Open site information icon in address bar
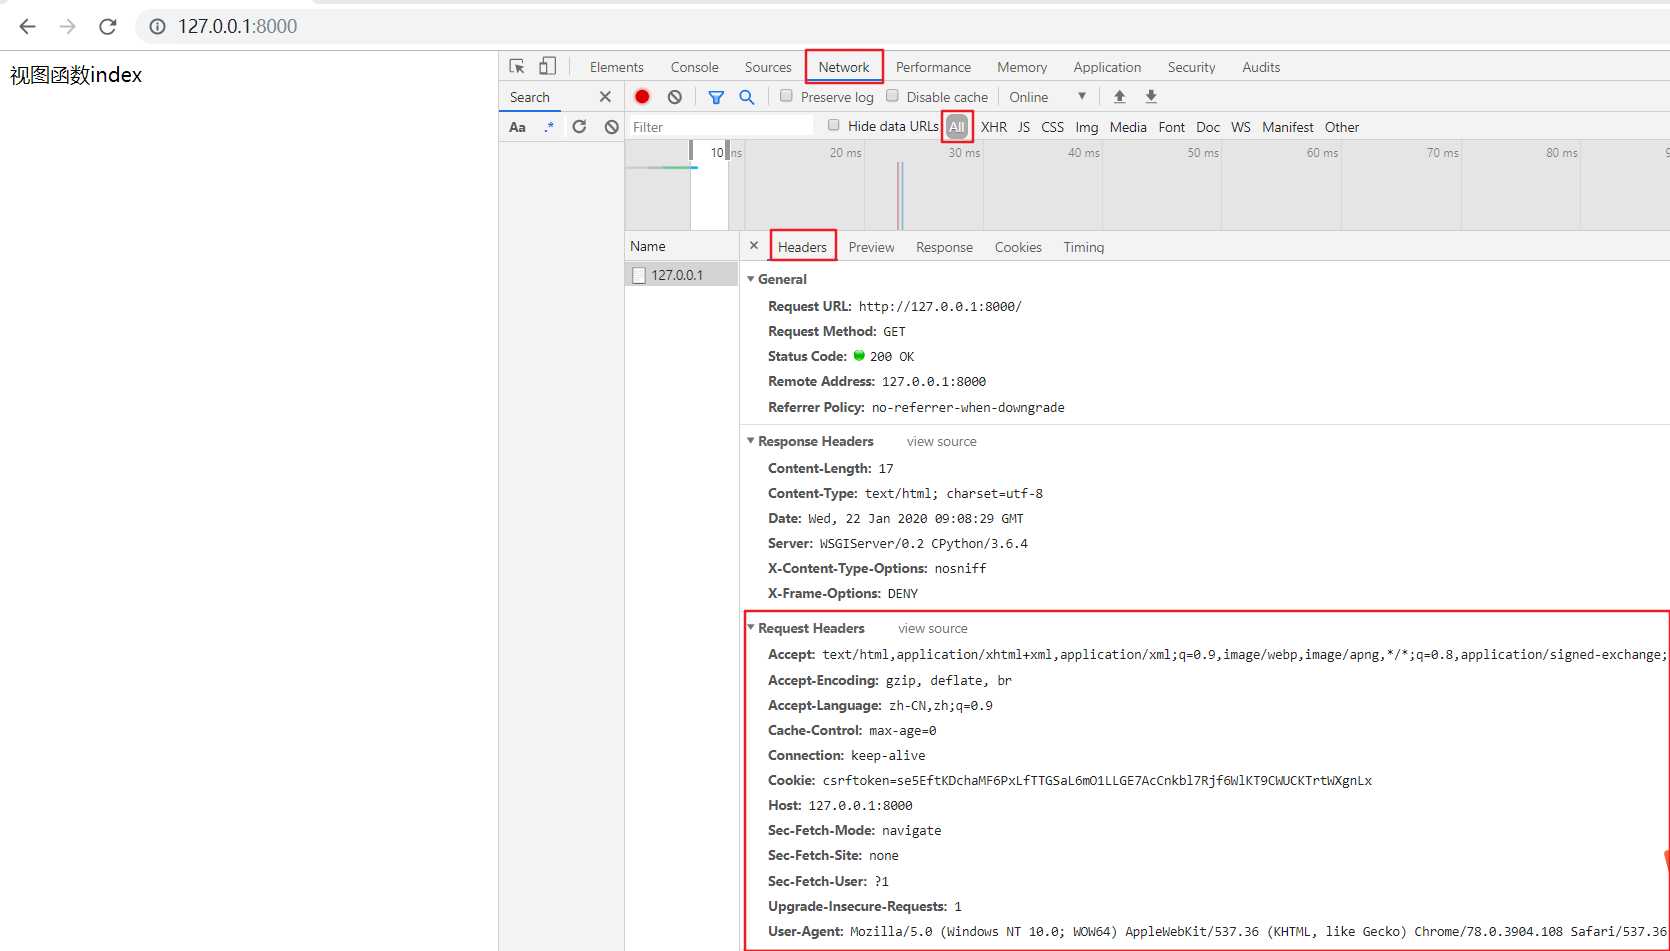The width and height of the screenshot is (1670, 951). tap(157, 26)
